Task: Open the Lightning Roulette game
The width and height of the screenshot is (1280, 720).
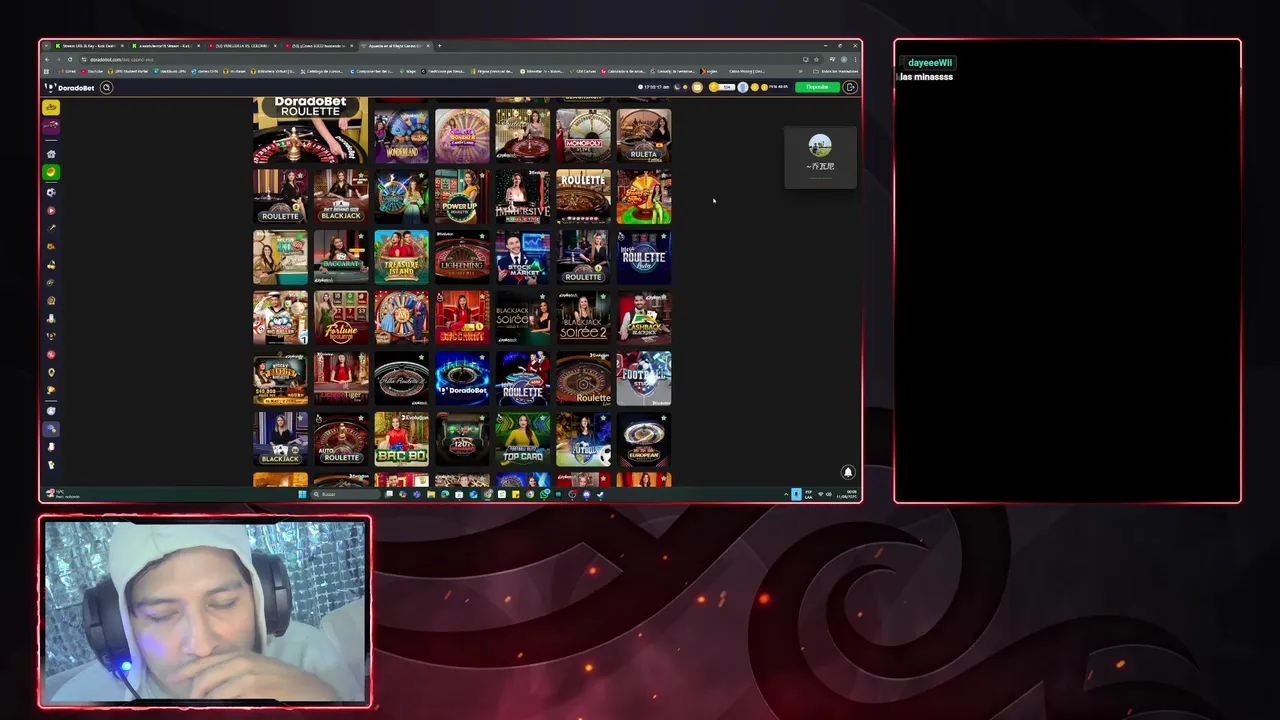Action: 462,257
